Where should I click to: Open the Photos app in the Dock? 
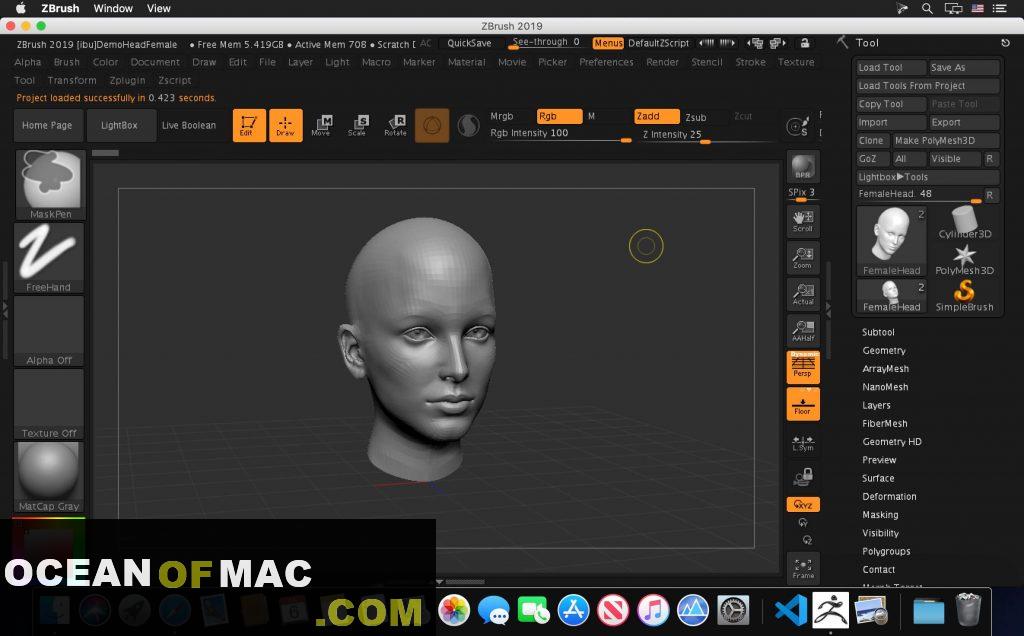click(454, 611)
